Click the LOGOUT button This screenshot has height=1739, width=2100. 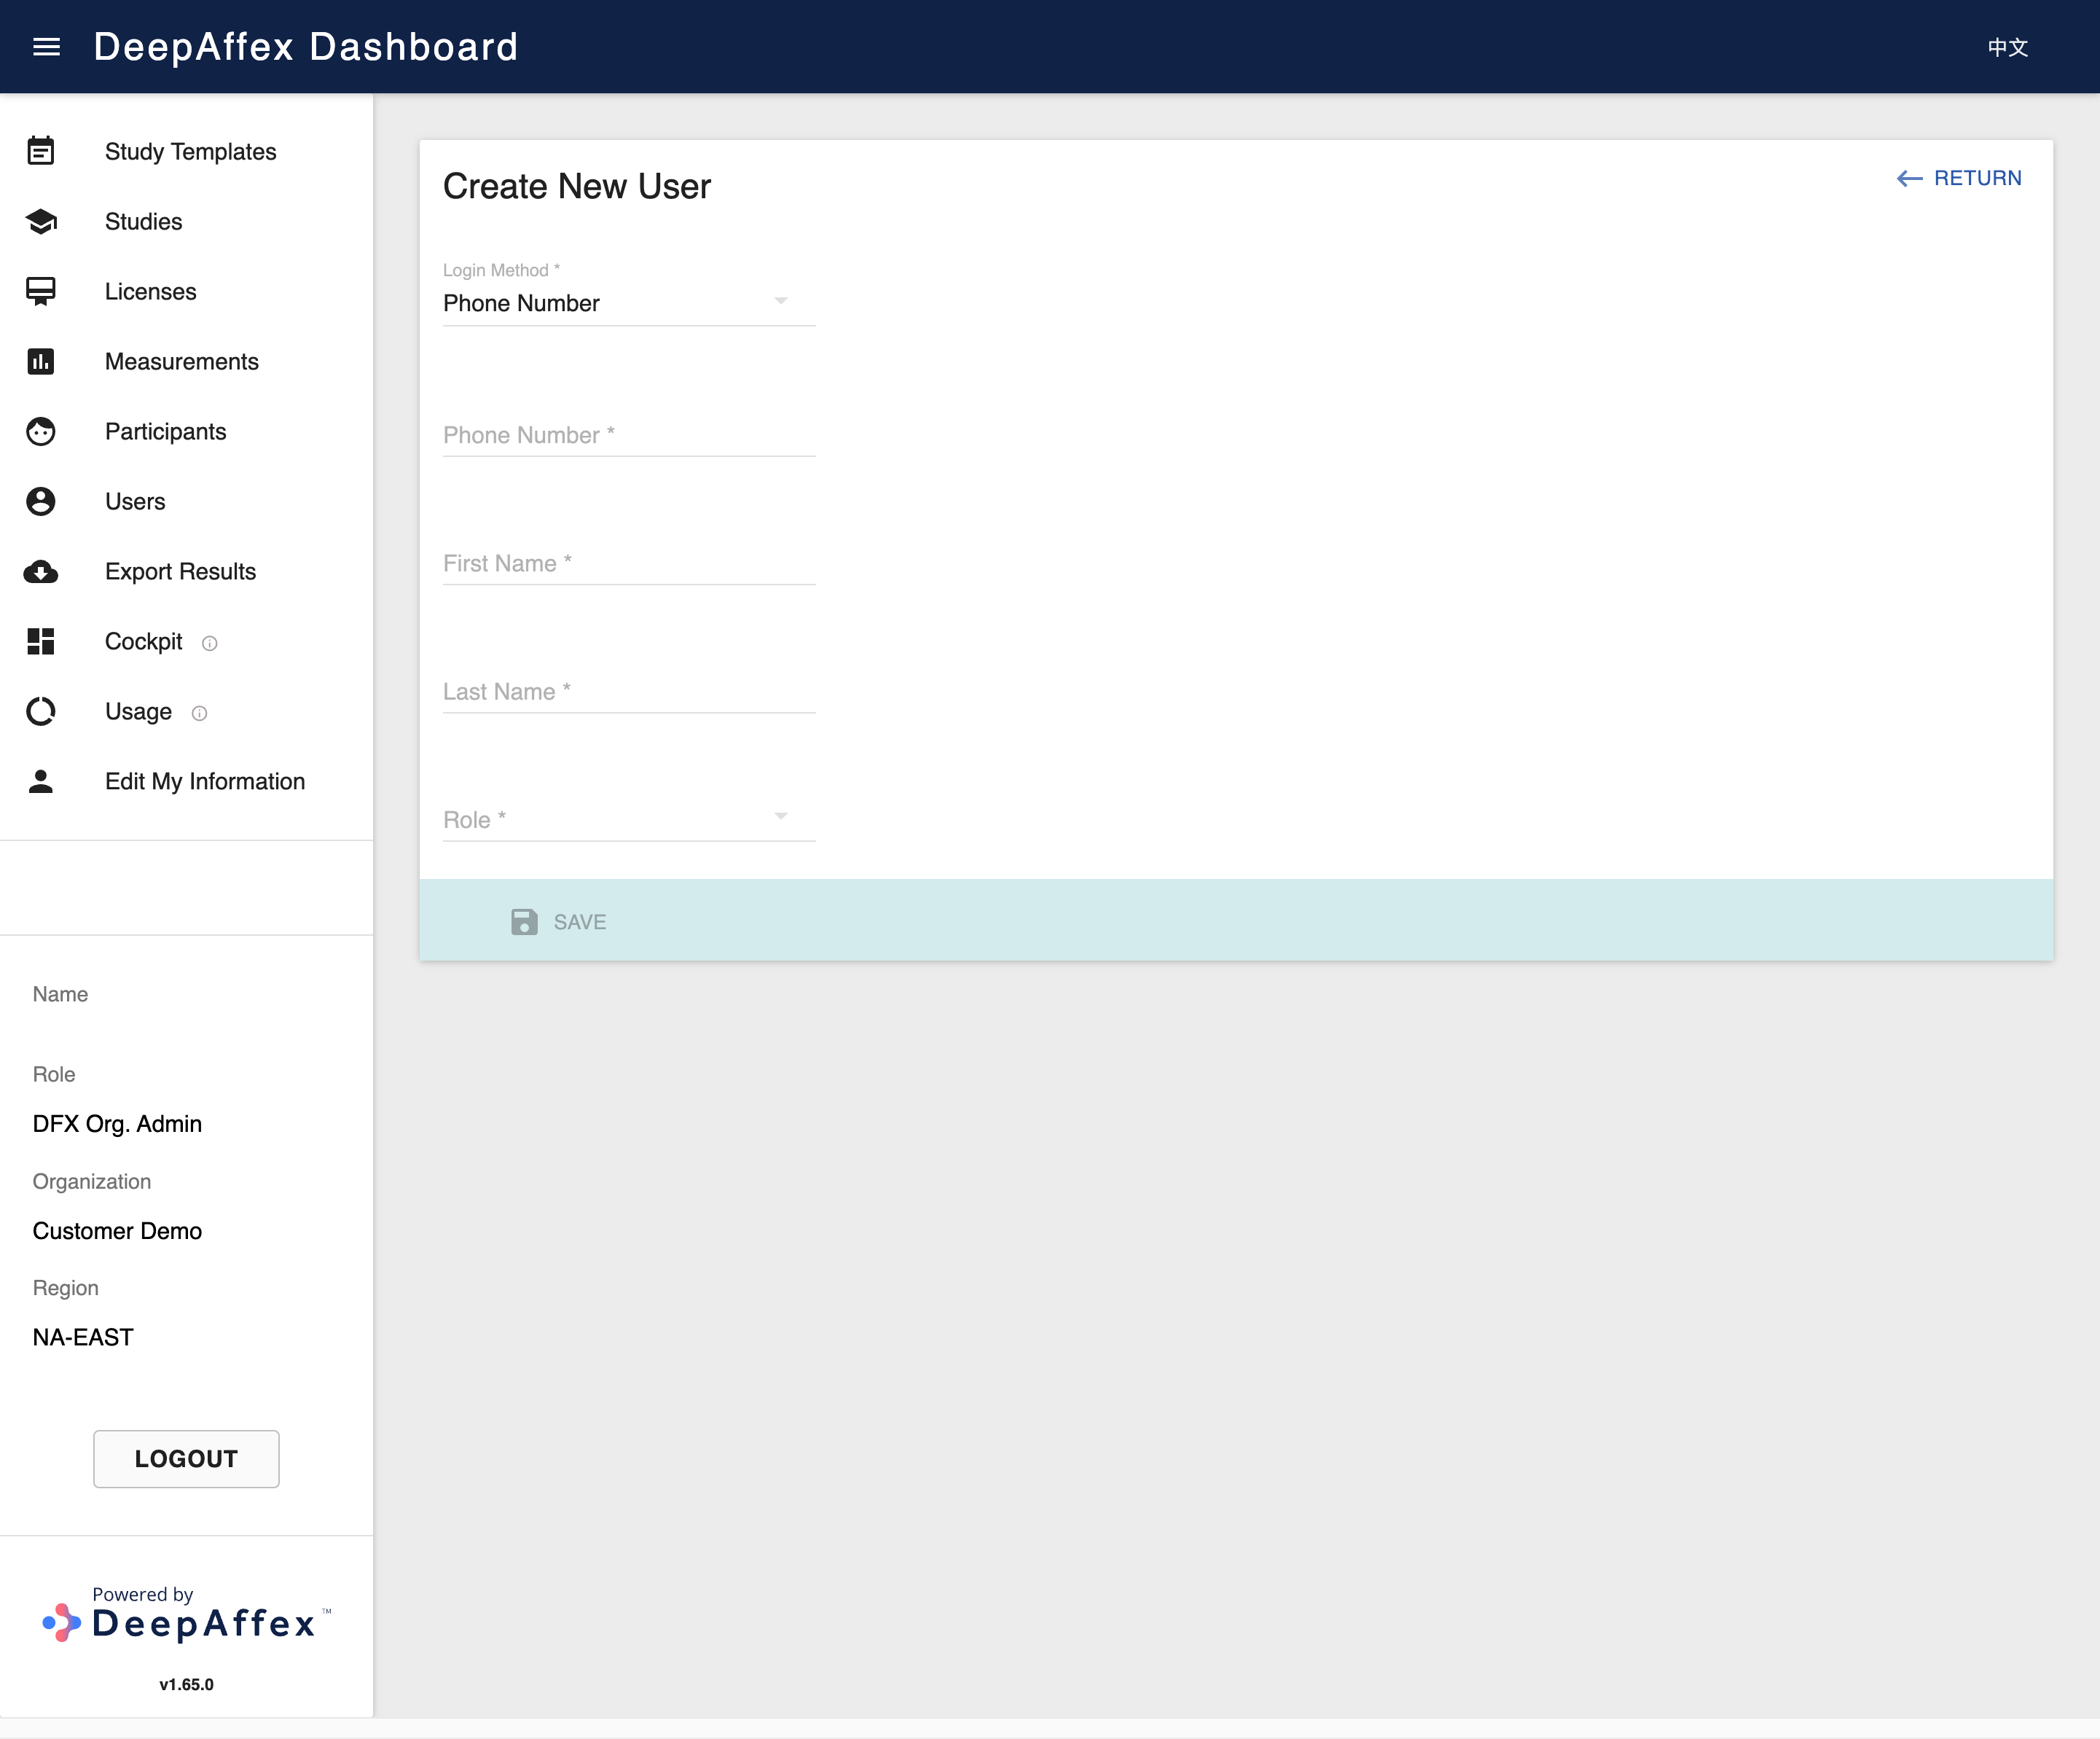(x=186, y=1458)
